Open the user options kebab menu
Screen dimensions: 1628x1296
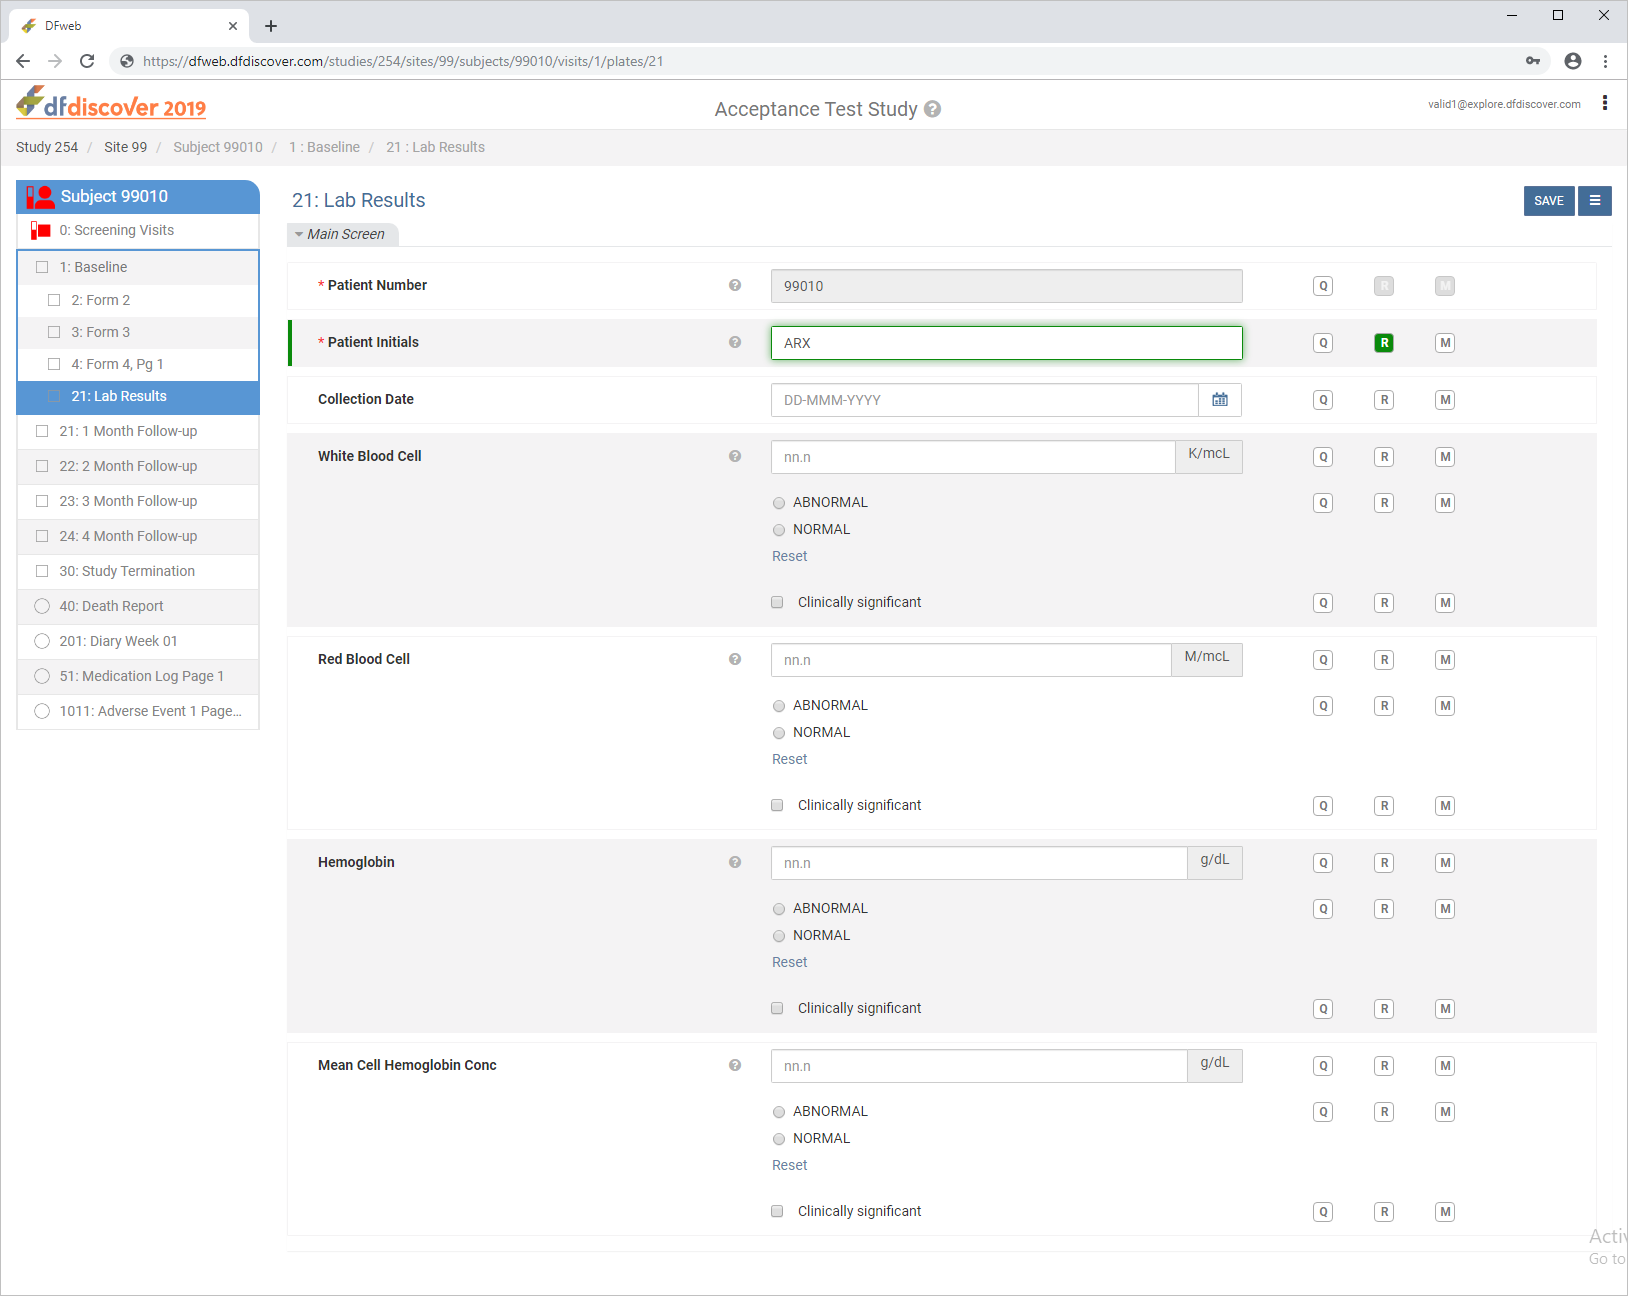coord(1605,103)
